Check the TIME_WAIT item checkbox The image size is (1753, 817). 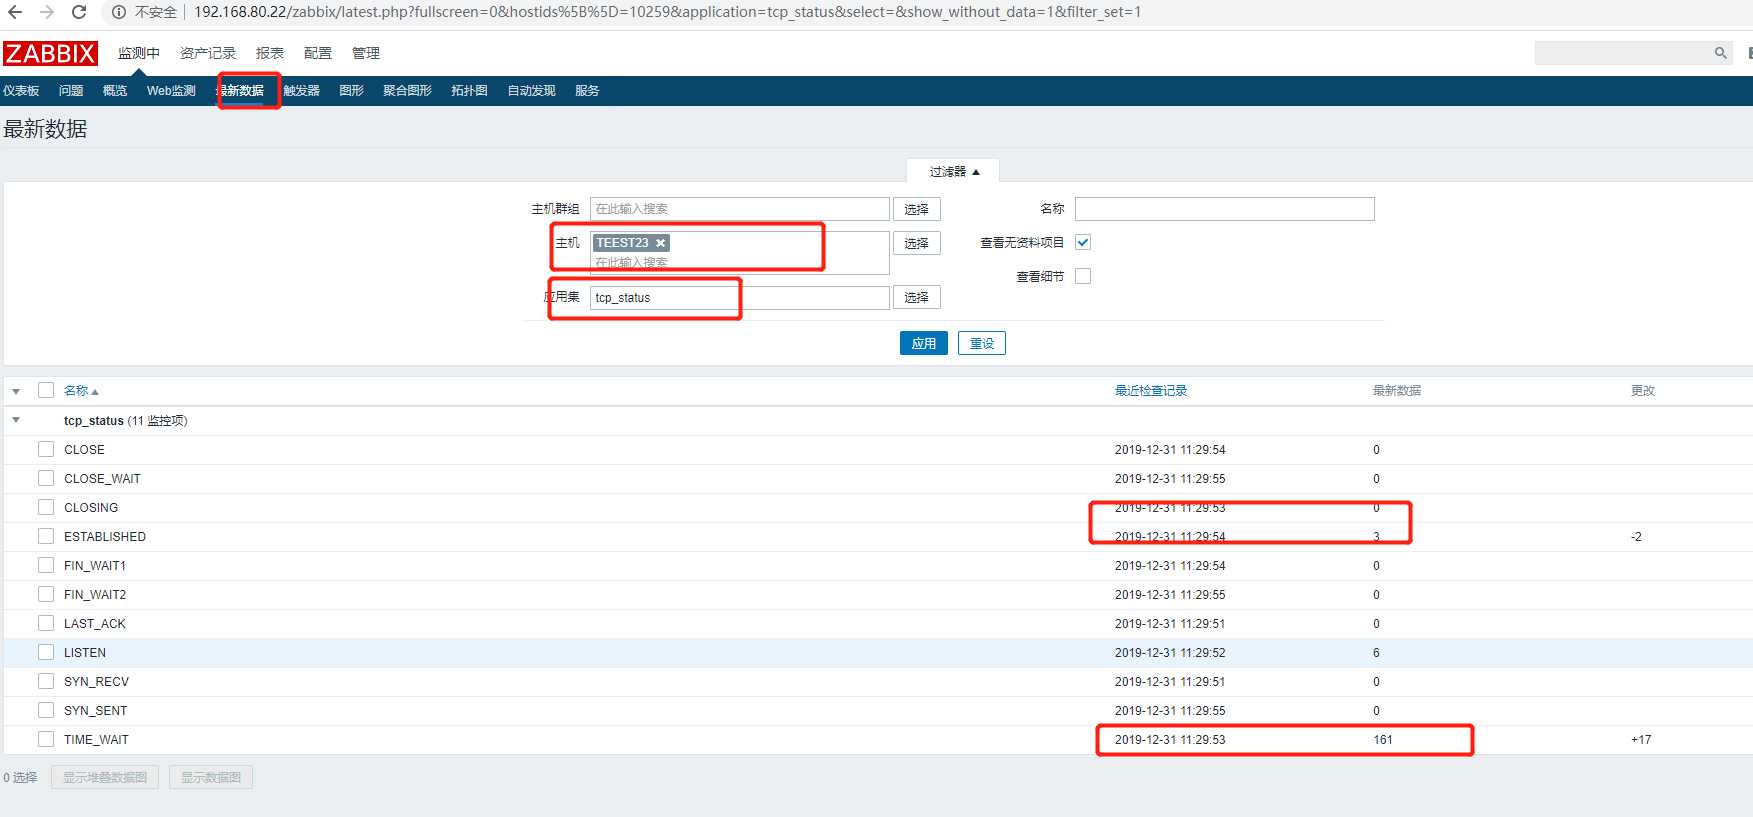coord(46,739)
